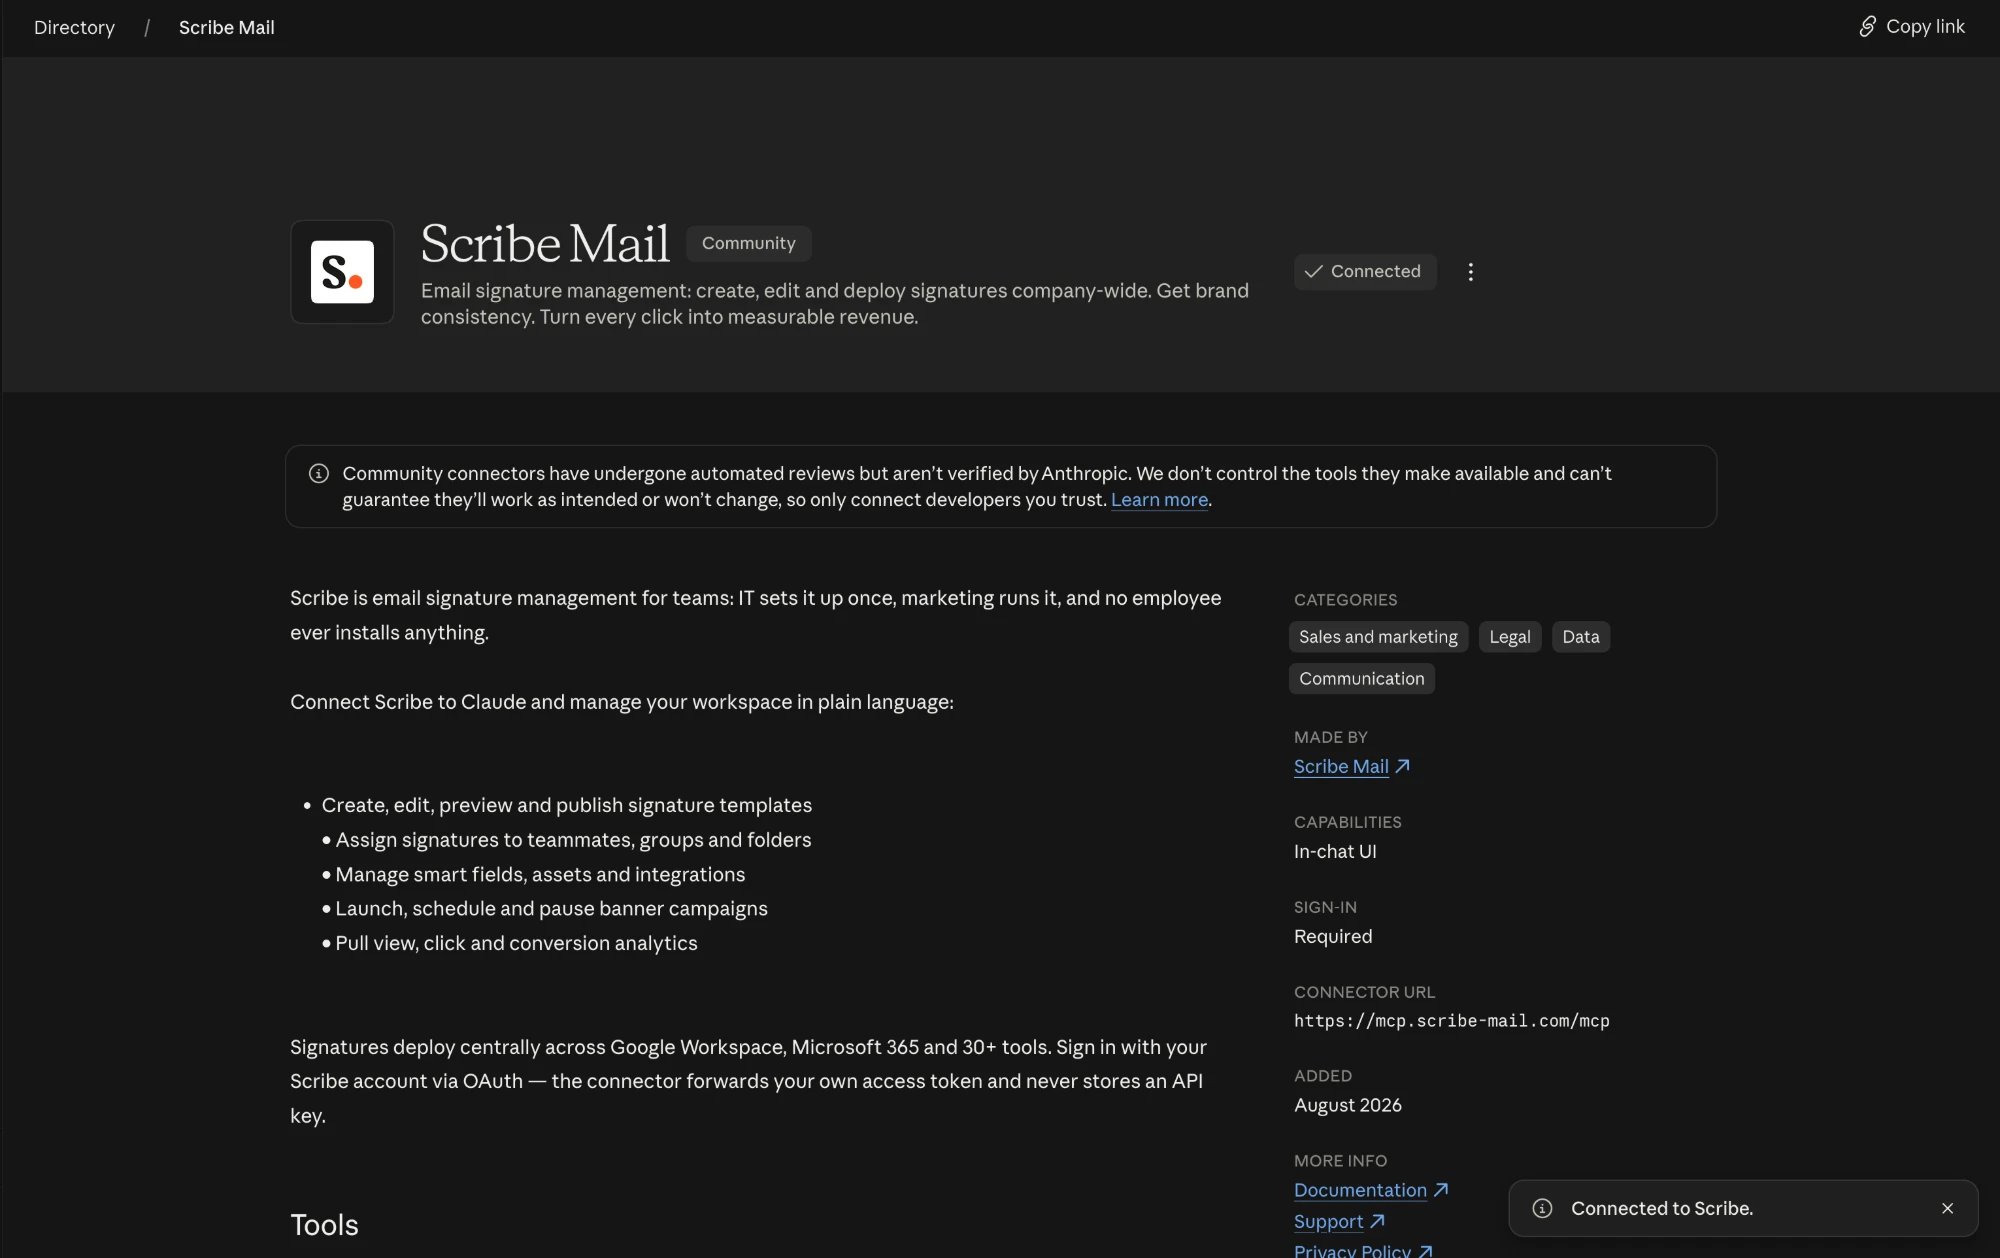The height and width of the screenshot is (1258, 2000).
Task: Click the CONNECTOR URL section label
Action: pyautogui.click(x=1364, y=992)
